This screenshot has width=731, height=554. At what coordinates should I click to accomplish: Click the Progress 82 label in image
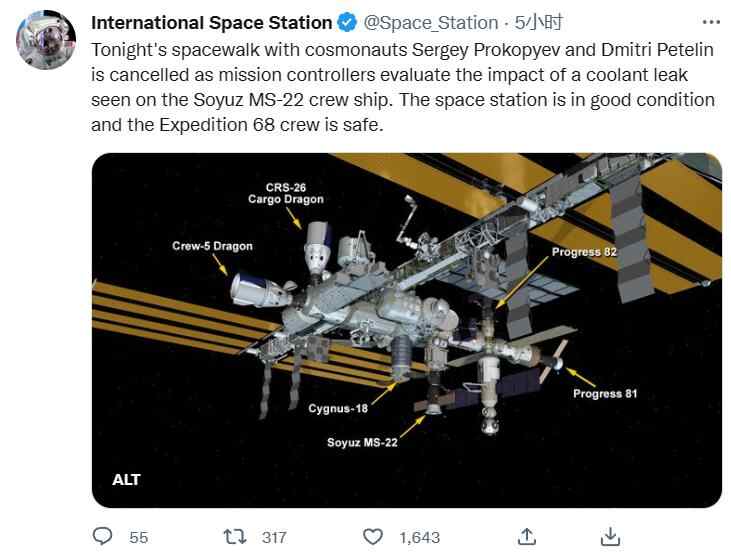tap(584, 252)
